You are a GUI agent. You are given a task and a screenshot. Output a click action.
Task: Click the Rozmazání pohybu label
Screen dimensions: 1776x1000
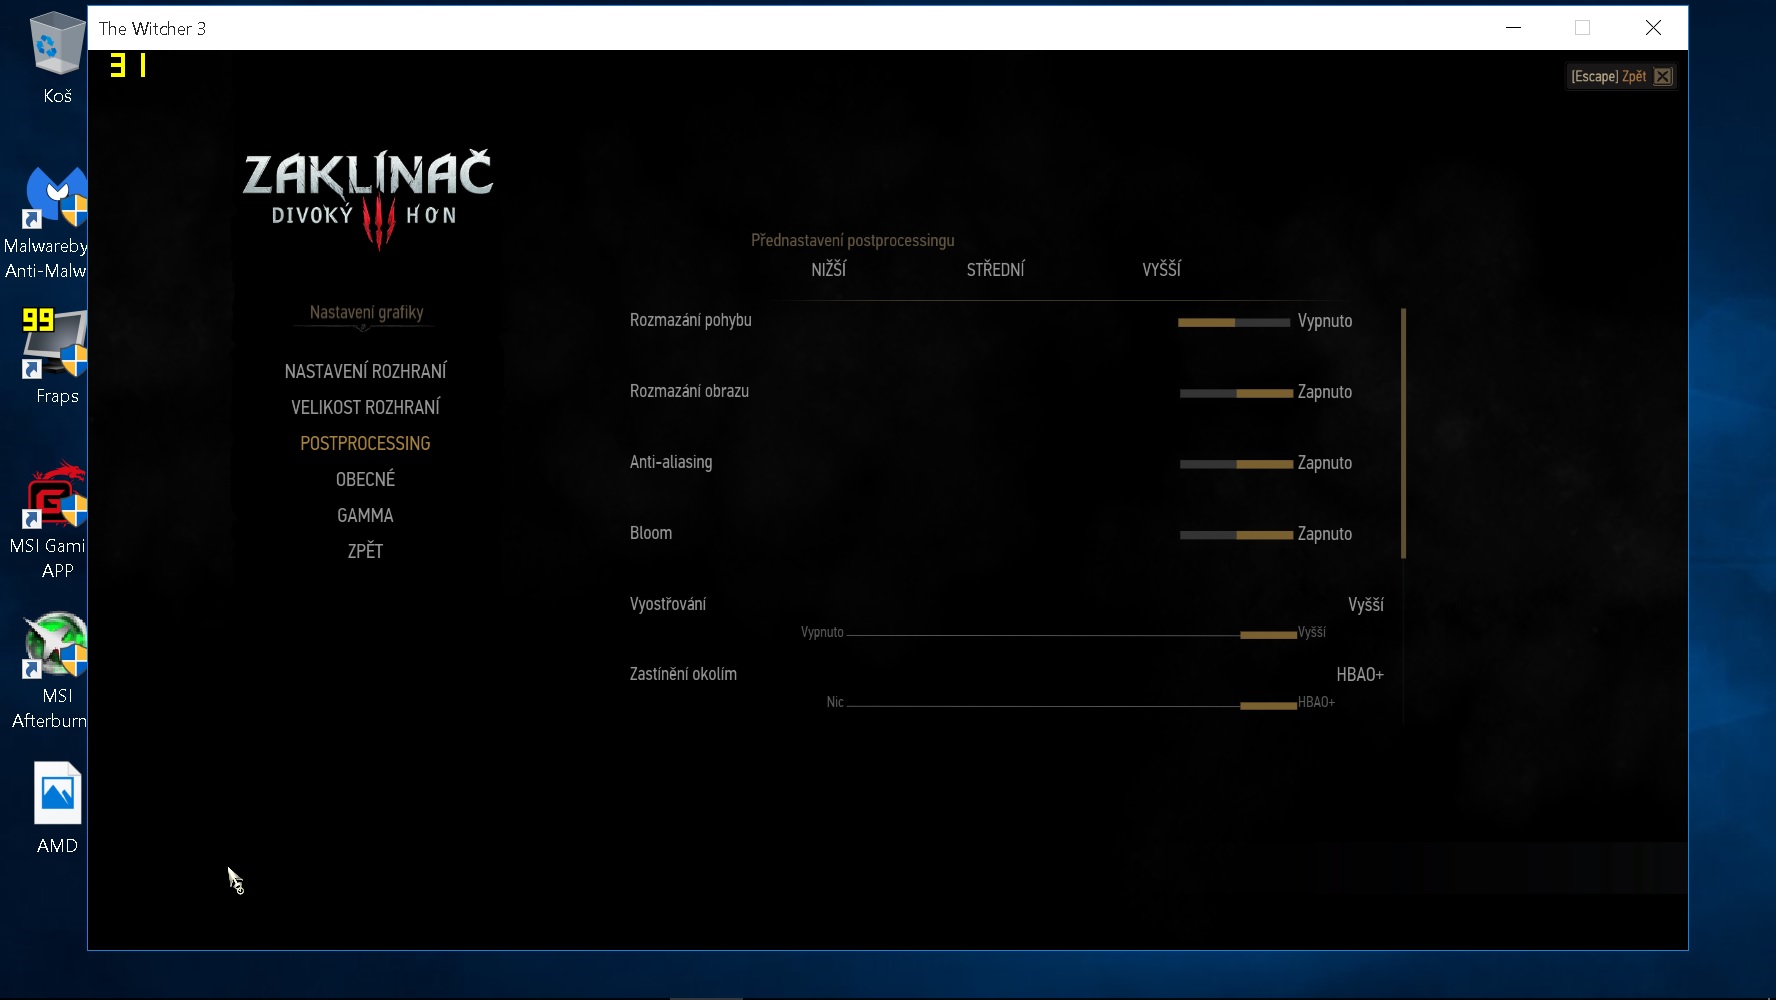[x=690, y=320]
